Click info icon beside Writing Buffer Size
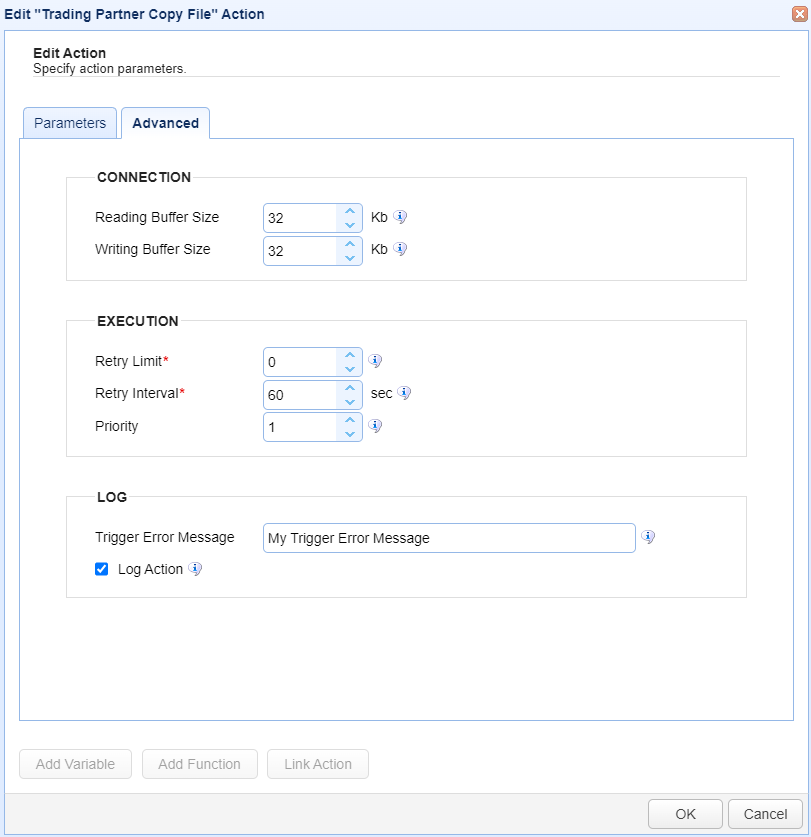This screenshot has height=837, width=811. [x=400, y=249]
